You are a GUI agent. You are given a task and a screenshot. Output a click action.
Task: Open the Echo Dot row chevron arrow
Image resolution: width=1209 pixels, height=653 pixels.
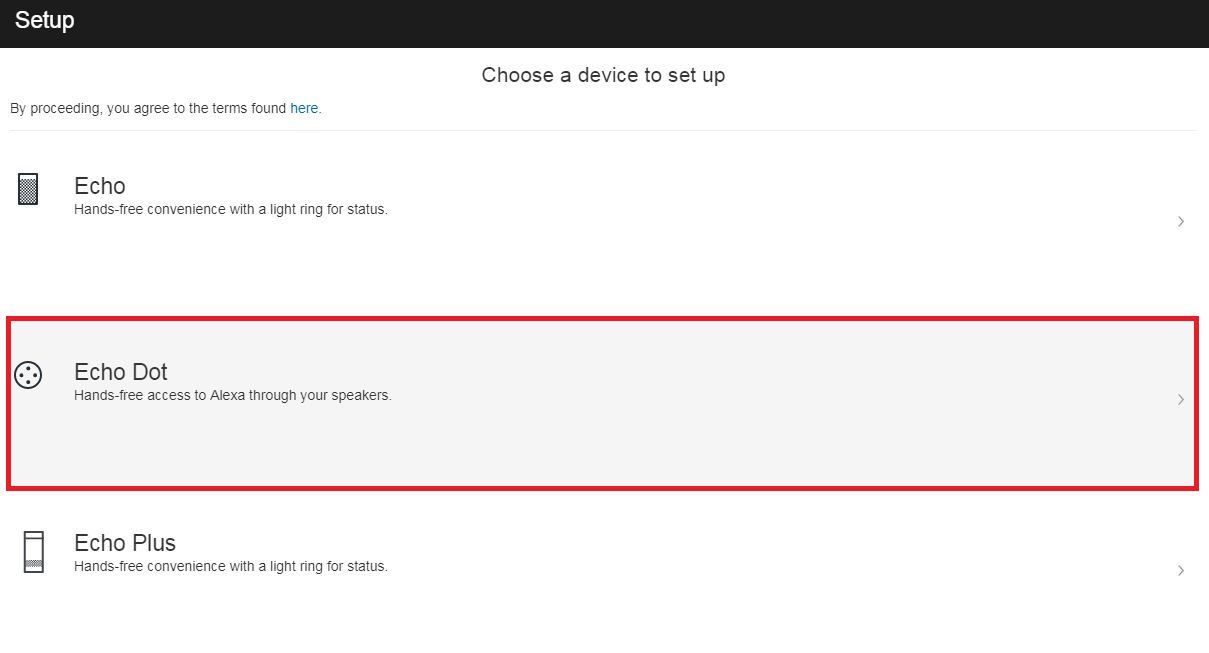[x=1181, y=400]
